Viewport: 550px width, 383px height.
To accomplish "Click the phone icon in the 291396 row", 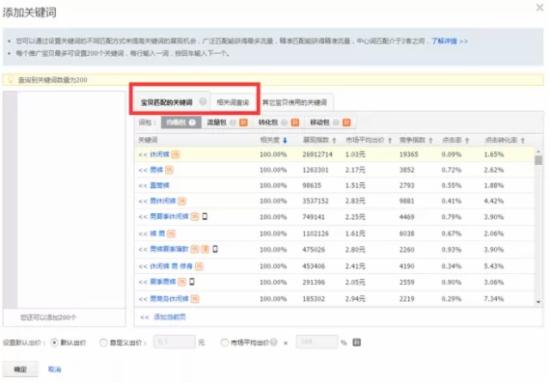I will (x=192, y=281).
